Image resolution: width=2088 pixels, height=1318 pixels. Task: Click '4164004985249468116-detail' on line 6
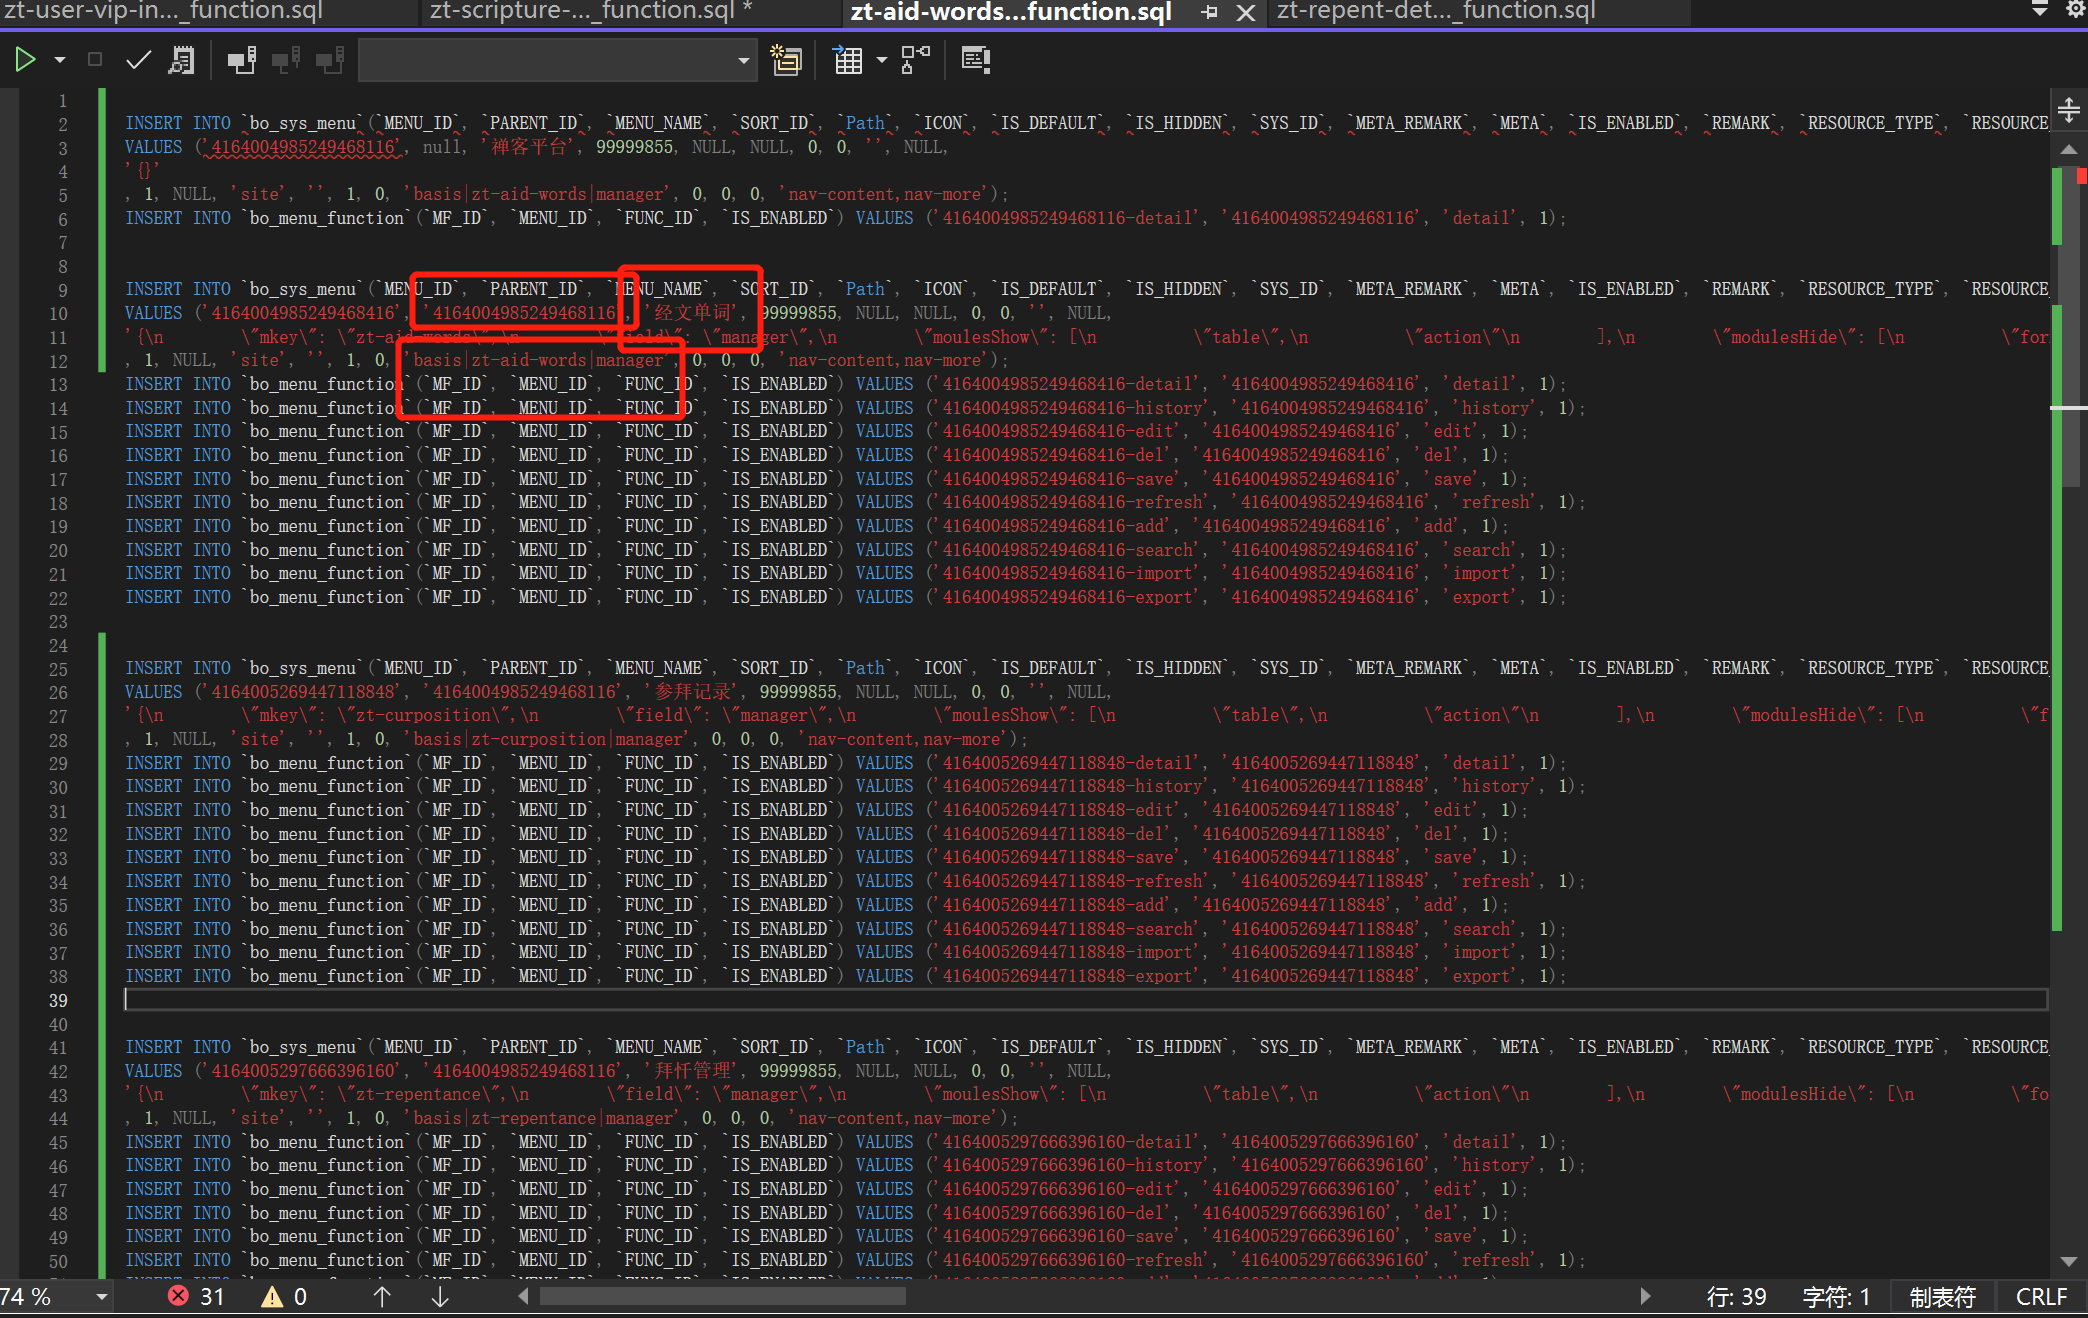1067,219
